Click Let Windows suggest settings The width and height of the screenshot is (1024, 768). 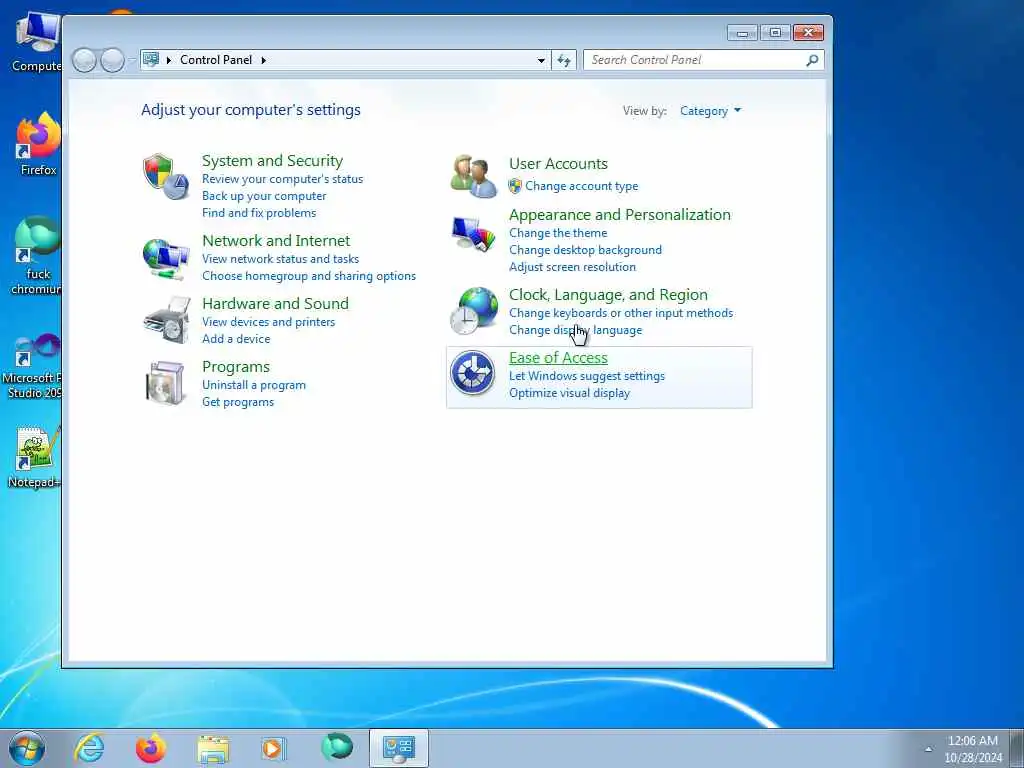pyautogui.click(x=586, y=376)
